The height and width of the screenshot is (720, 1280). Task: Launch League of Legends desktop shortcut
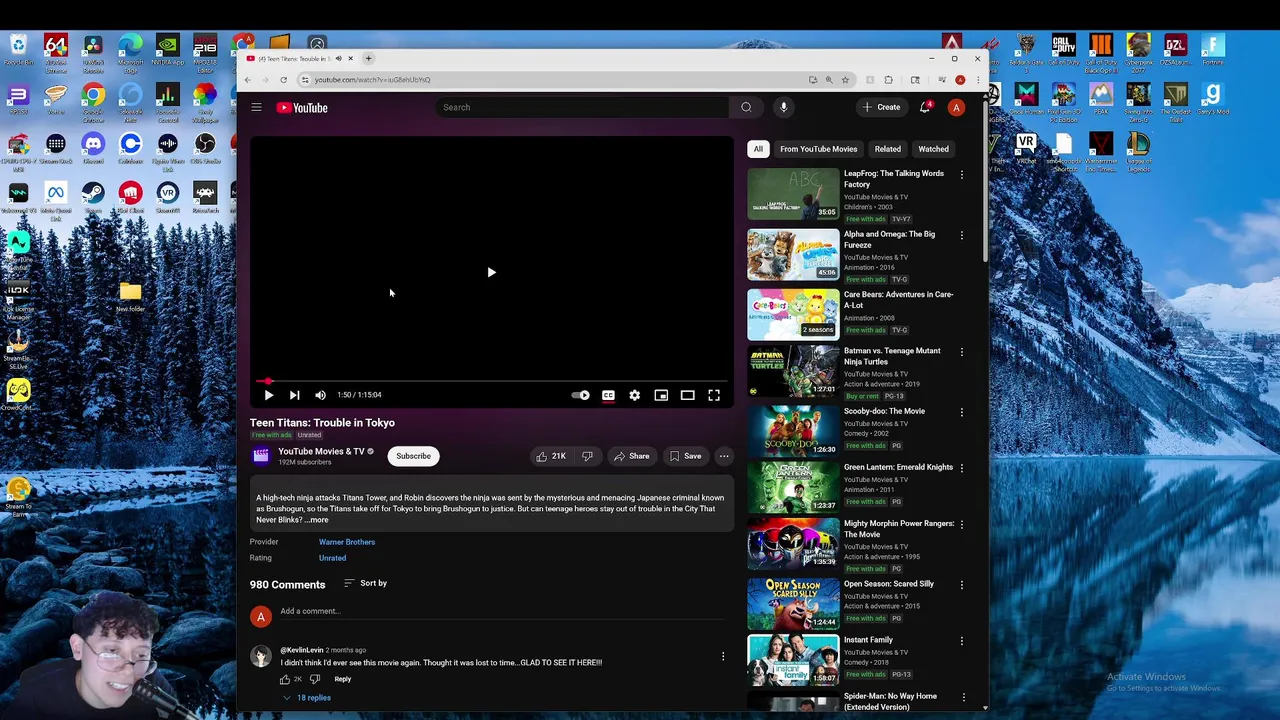click(x=1138, y=151)
